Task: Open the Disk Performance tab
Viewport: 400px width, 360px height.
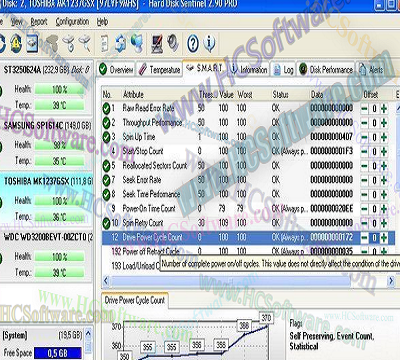Action: (326, 70)
